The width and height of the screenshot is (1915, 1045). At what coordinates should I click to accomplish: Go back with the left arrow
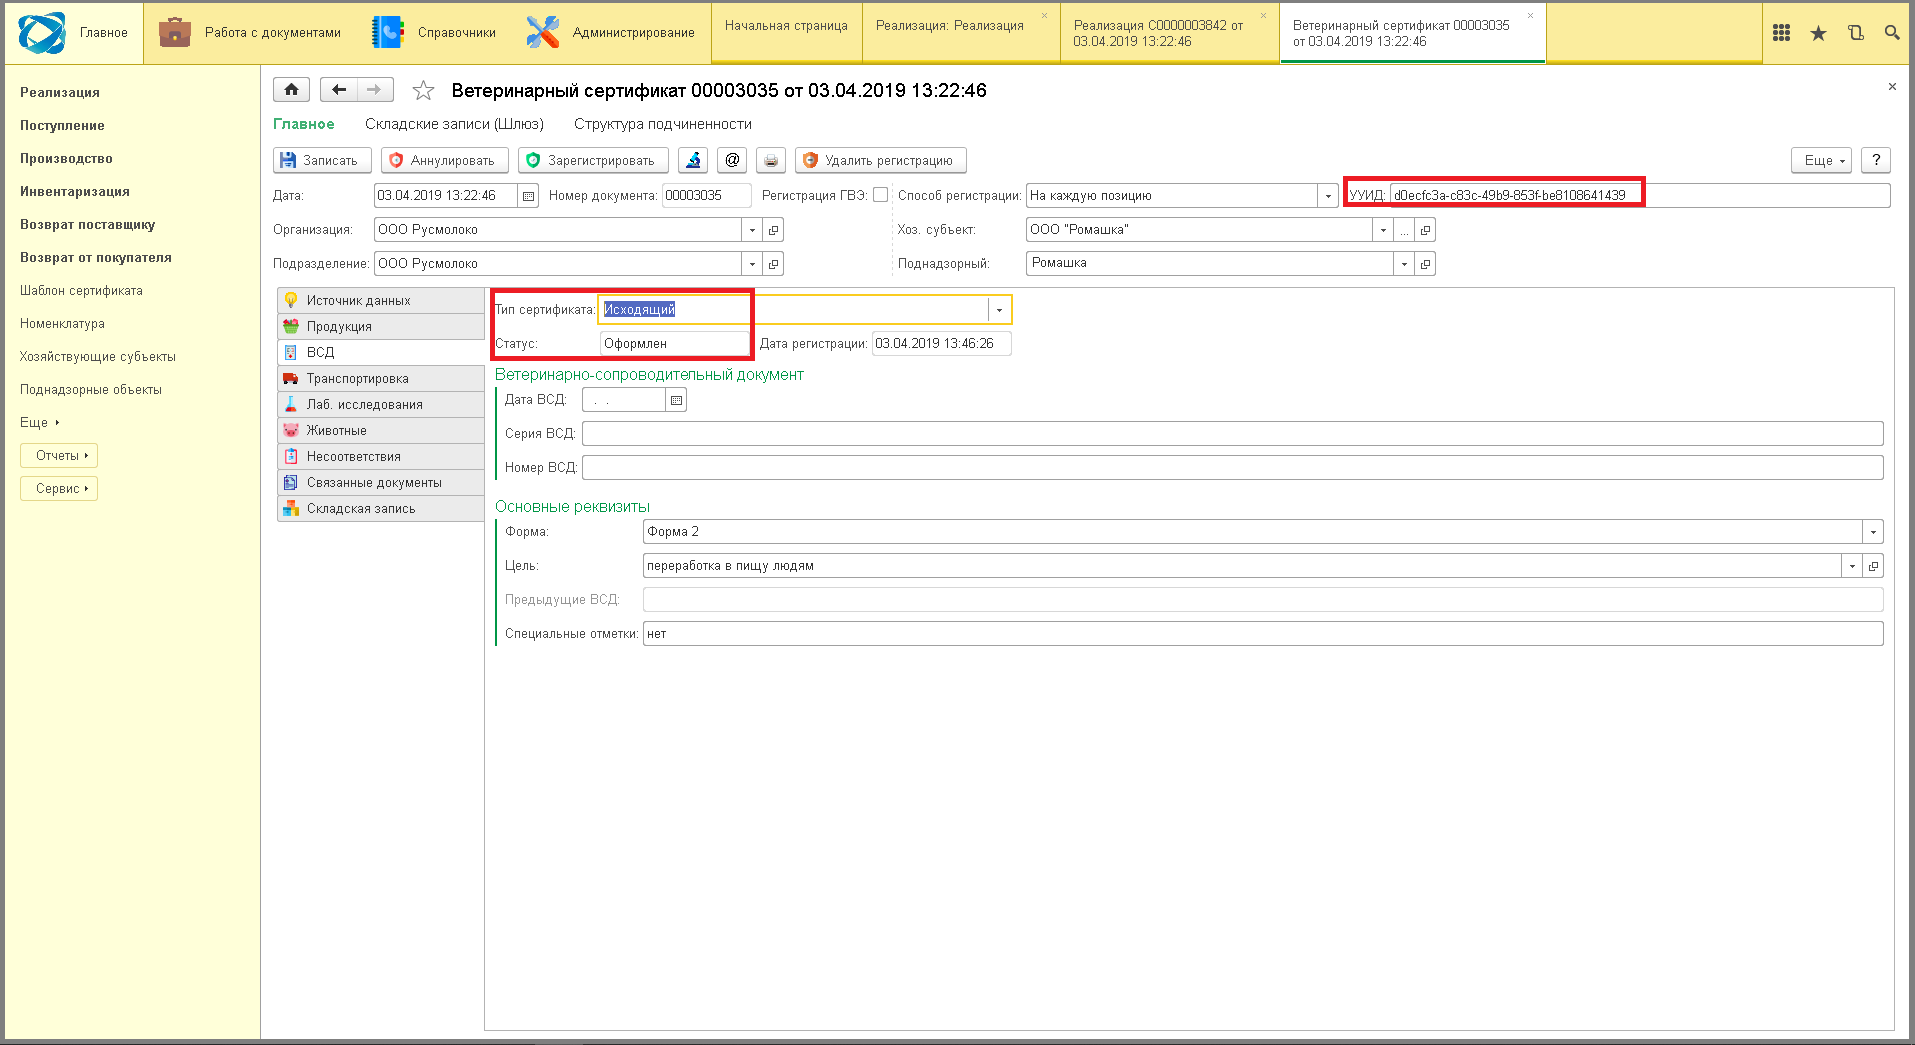pos(339,90)
